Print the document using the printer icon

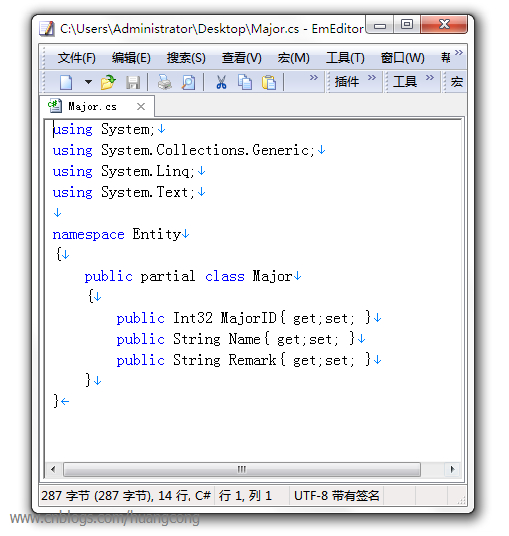tap(164, 82)
